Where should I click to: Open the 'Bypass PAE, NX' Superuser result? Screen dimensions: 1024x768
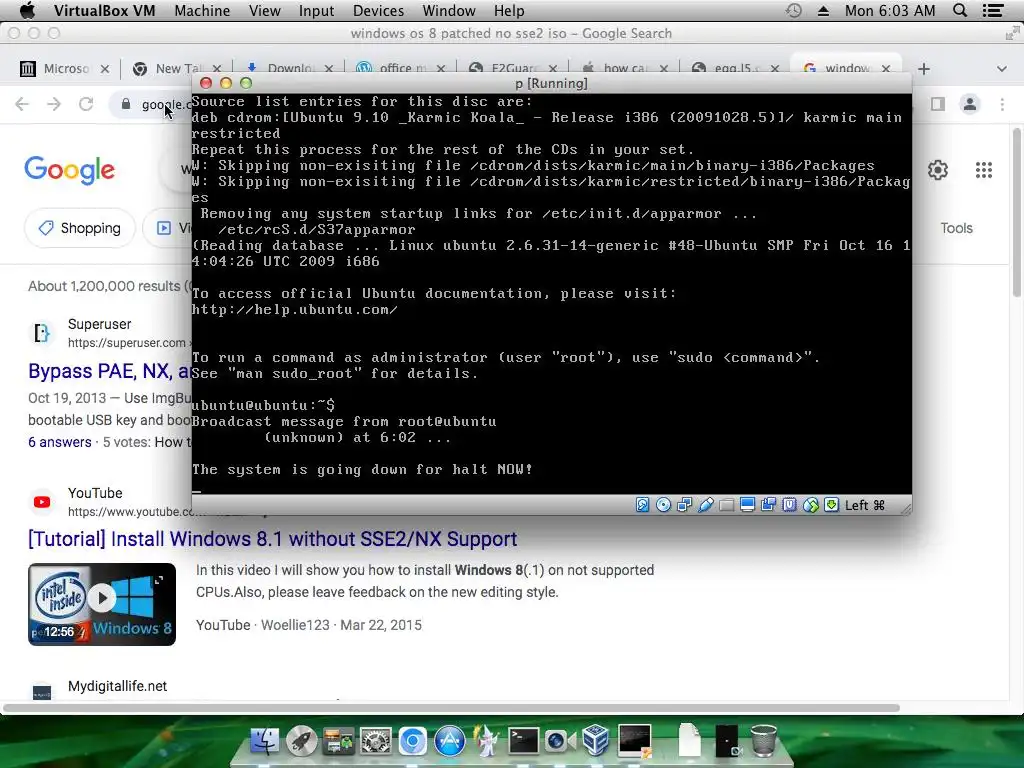point(110,371)
